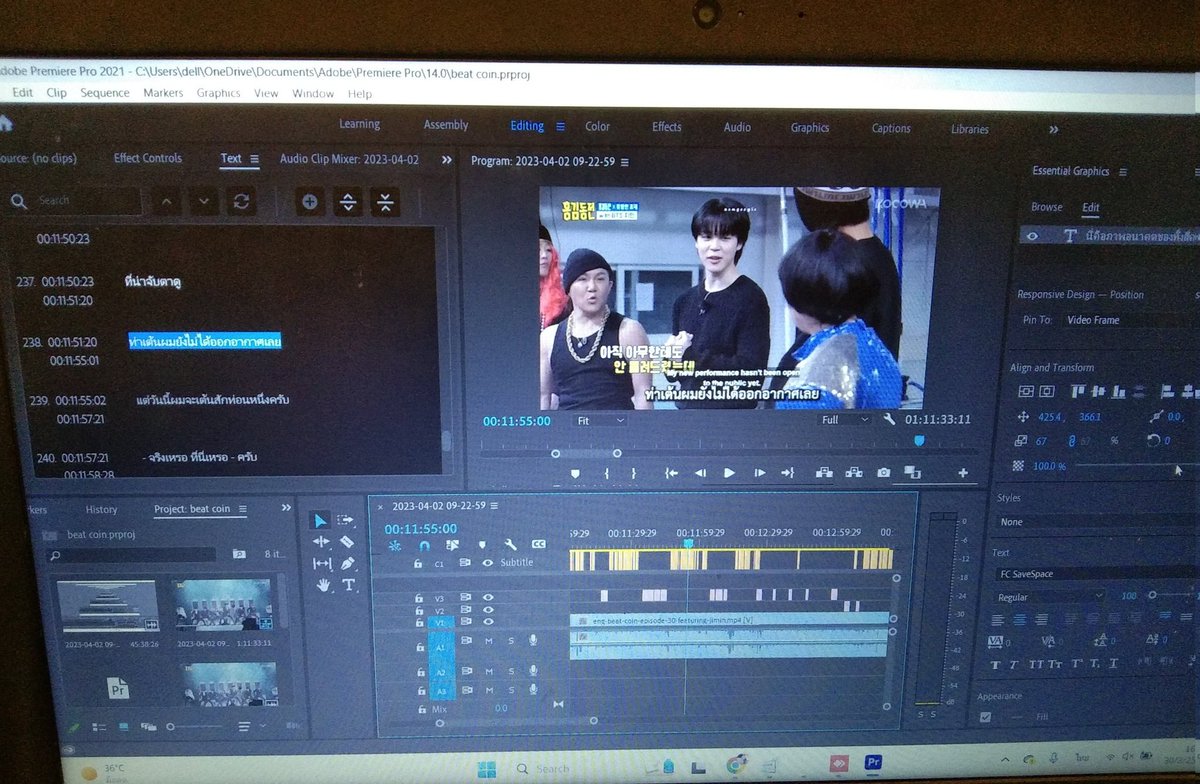The width and height of the screenshot is (1200, 784).
Task: Select the Slip tool
Action: pyautogui.click(x=322, y=564)
